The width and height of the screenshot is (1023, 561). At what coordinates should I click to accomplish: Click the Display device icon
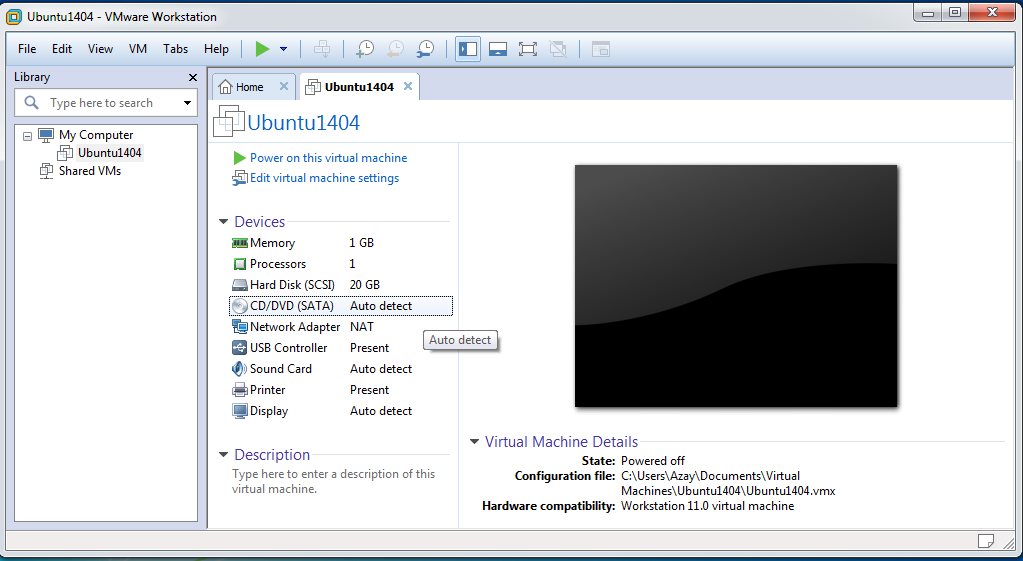click(x=239, y=411)
